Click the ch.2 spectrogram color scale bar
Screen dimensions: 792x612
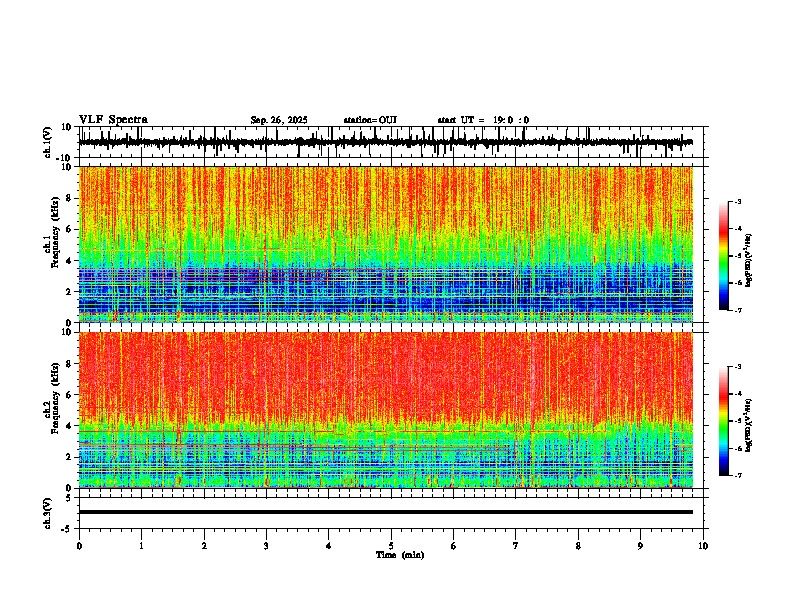pos(724,421)
